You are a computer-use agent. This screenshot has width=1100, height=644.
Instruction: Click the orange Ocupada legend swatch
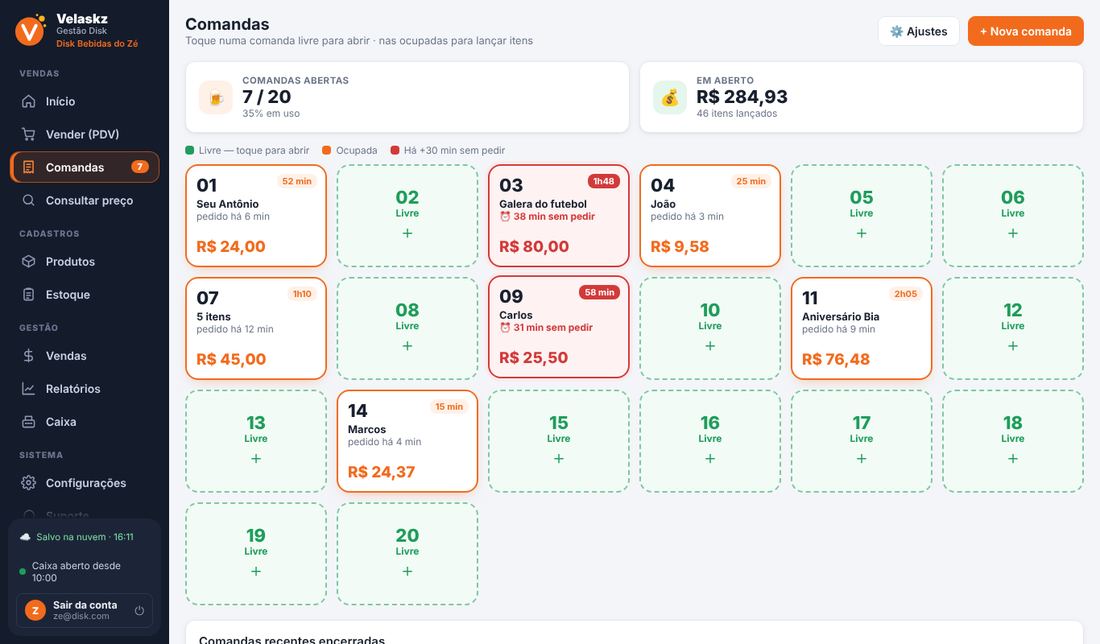coord(326,150)
